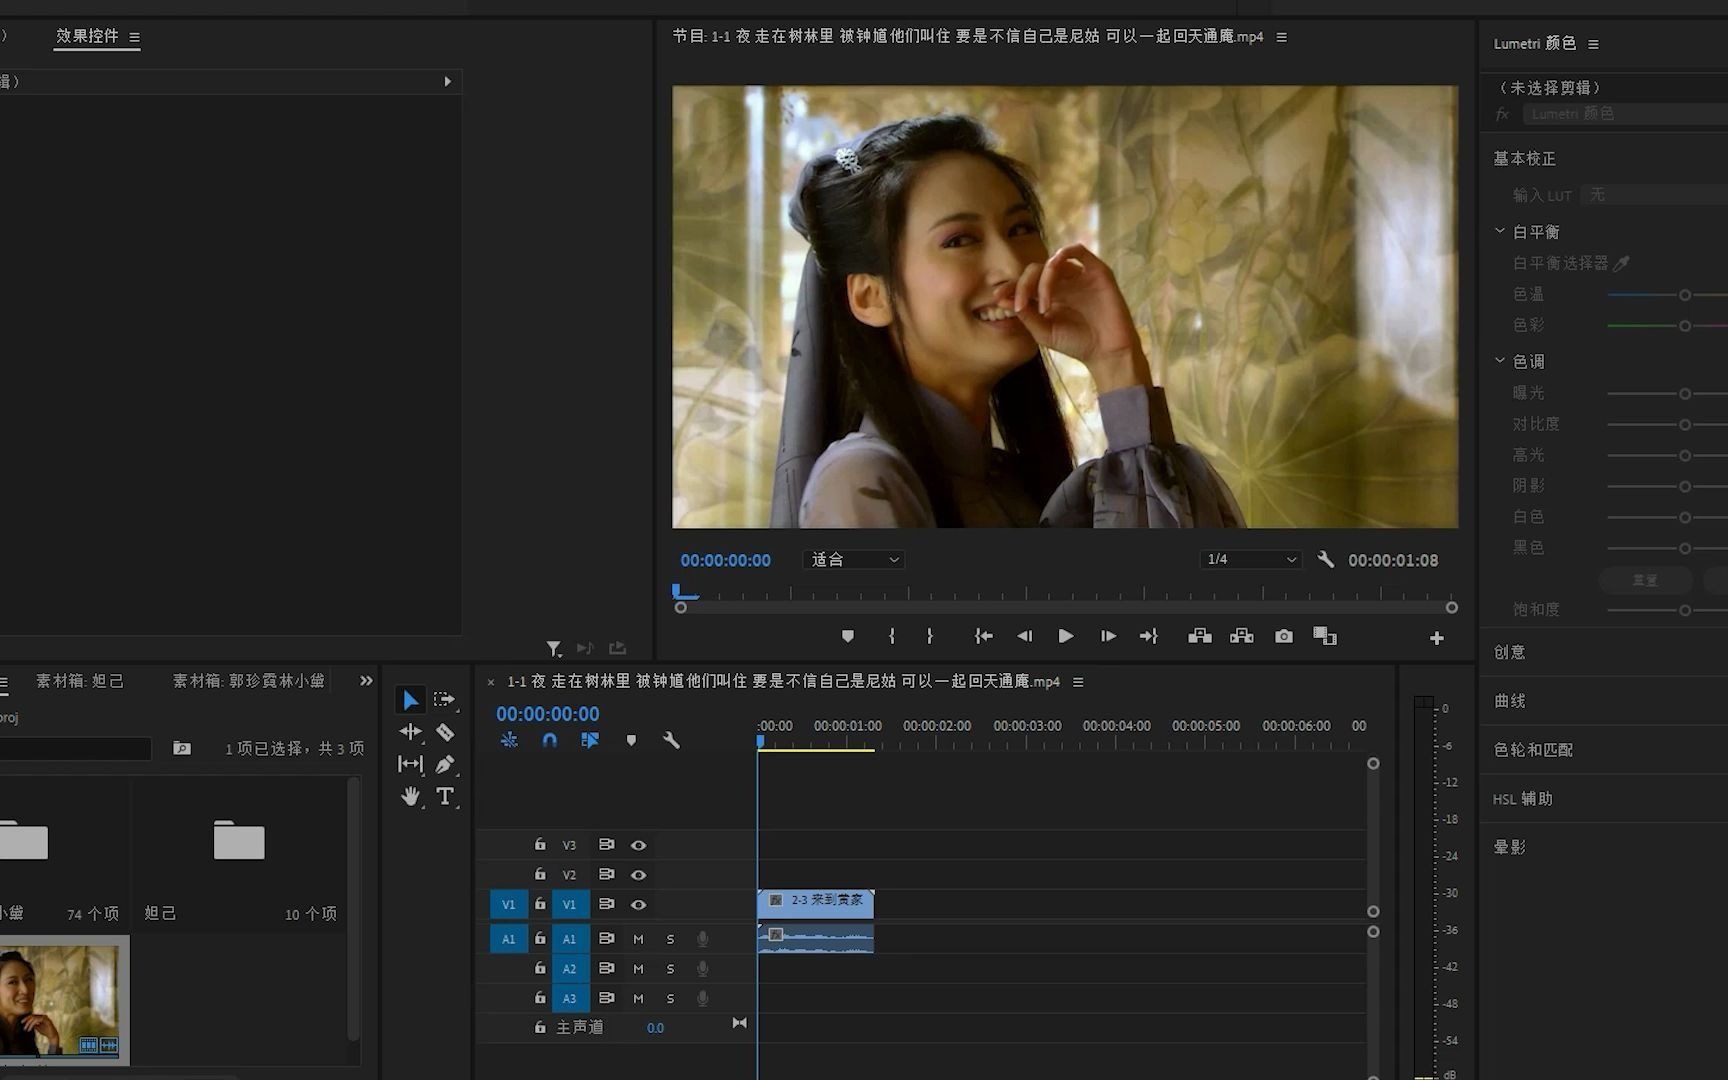The width and height of the screenshot is (1728, 1080).
Task: Open timeline display settings wrench
Action: coord(671,740)
